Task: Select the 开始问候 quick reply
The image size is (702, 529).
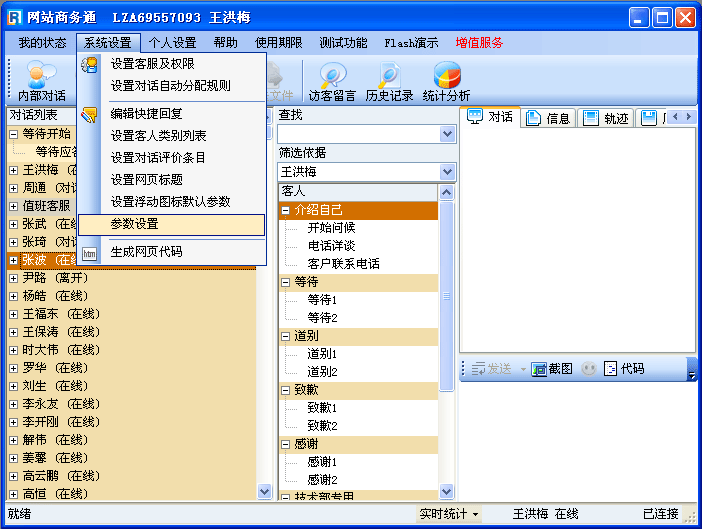Action: 331,228
